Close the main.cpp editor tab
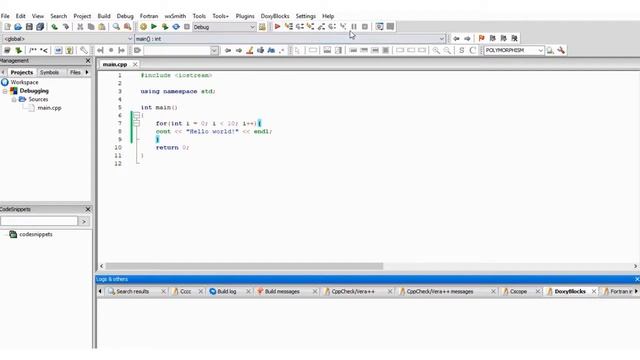Screen dimensions: 640x360 135,64
